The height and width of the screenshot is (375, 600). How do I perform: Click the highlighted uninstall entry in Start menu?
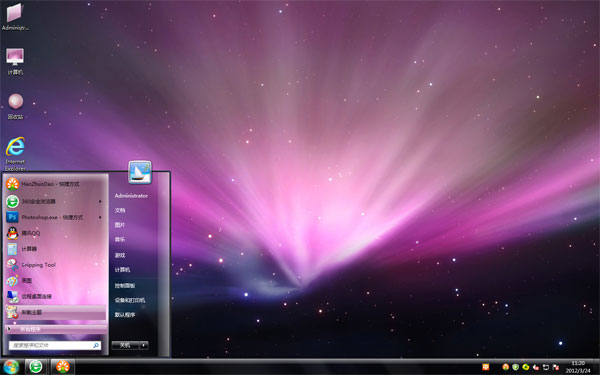tap(55, 312)
